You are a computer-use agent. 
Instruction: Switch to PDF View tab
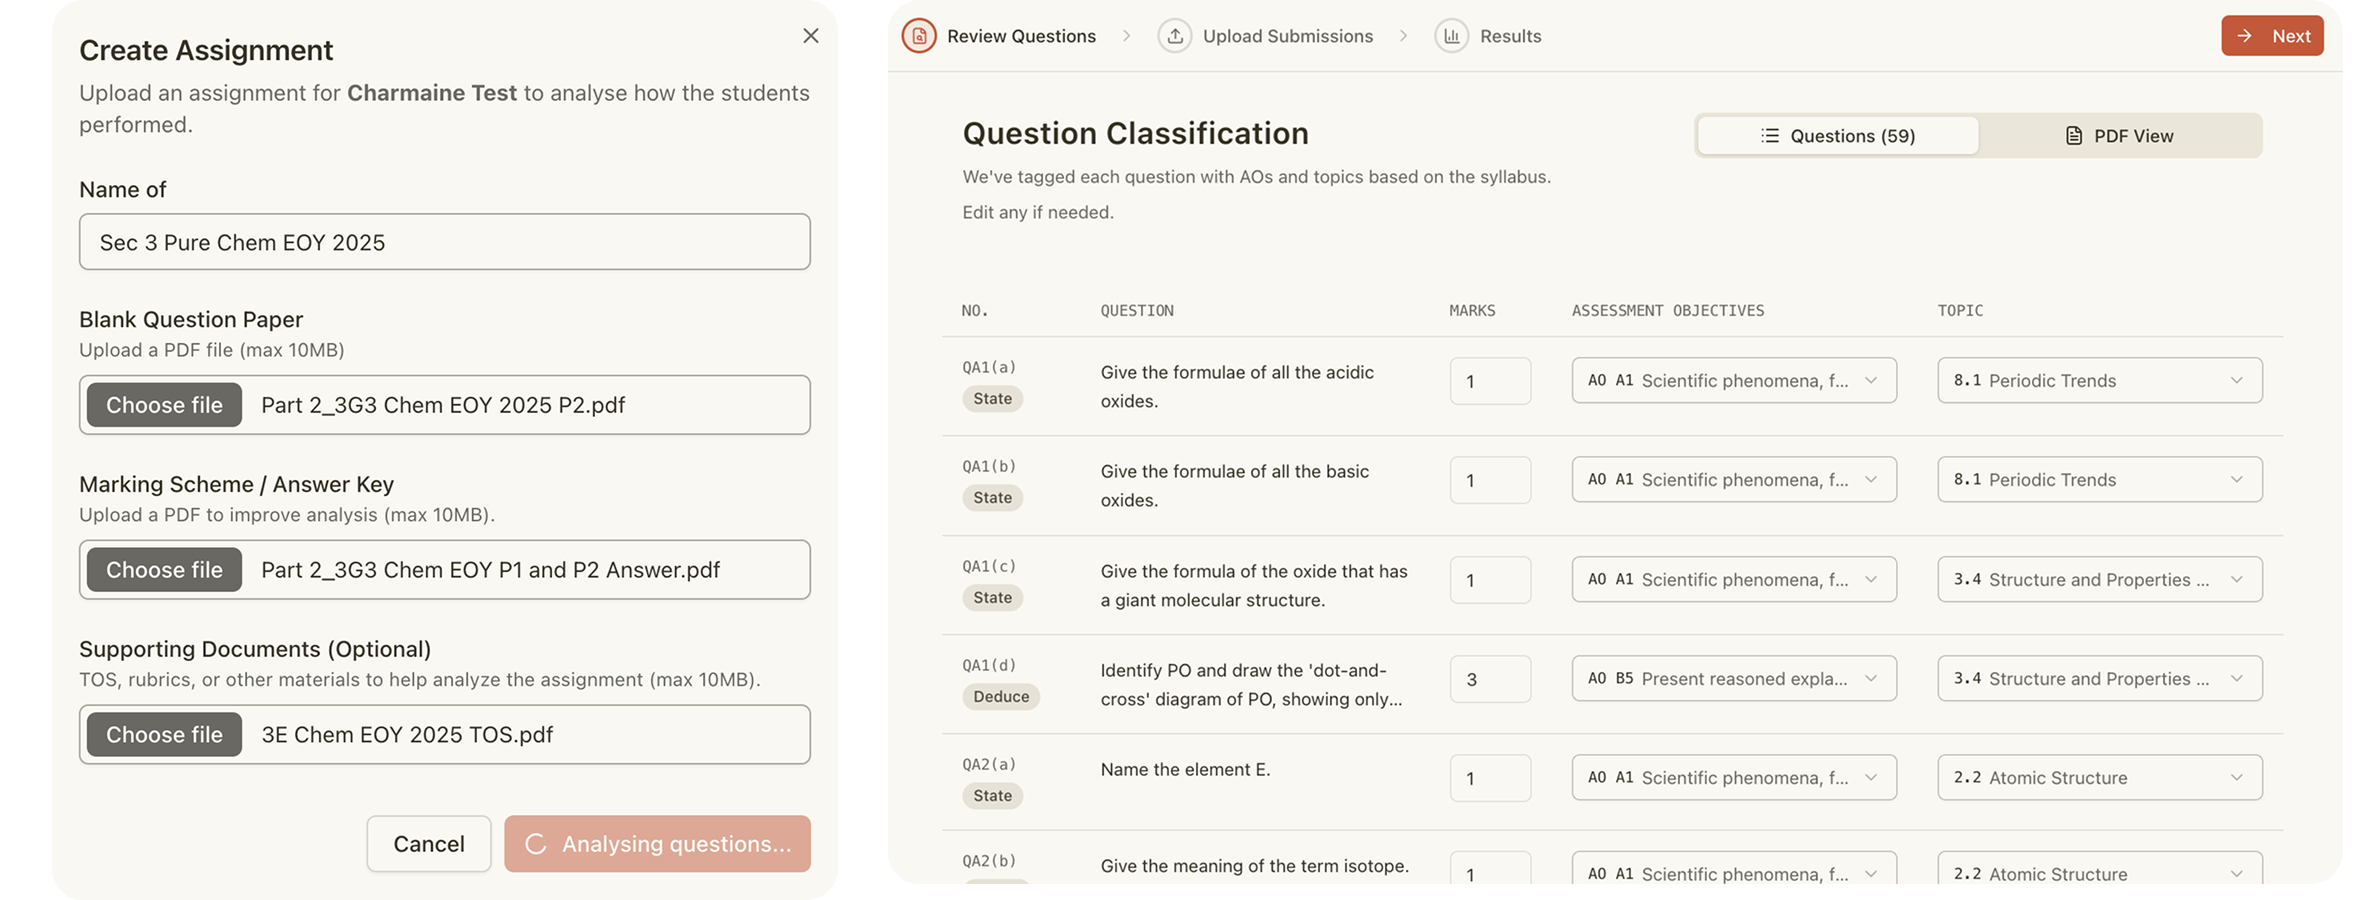pyautogui.click(x=2120, y=136)
